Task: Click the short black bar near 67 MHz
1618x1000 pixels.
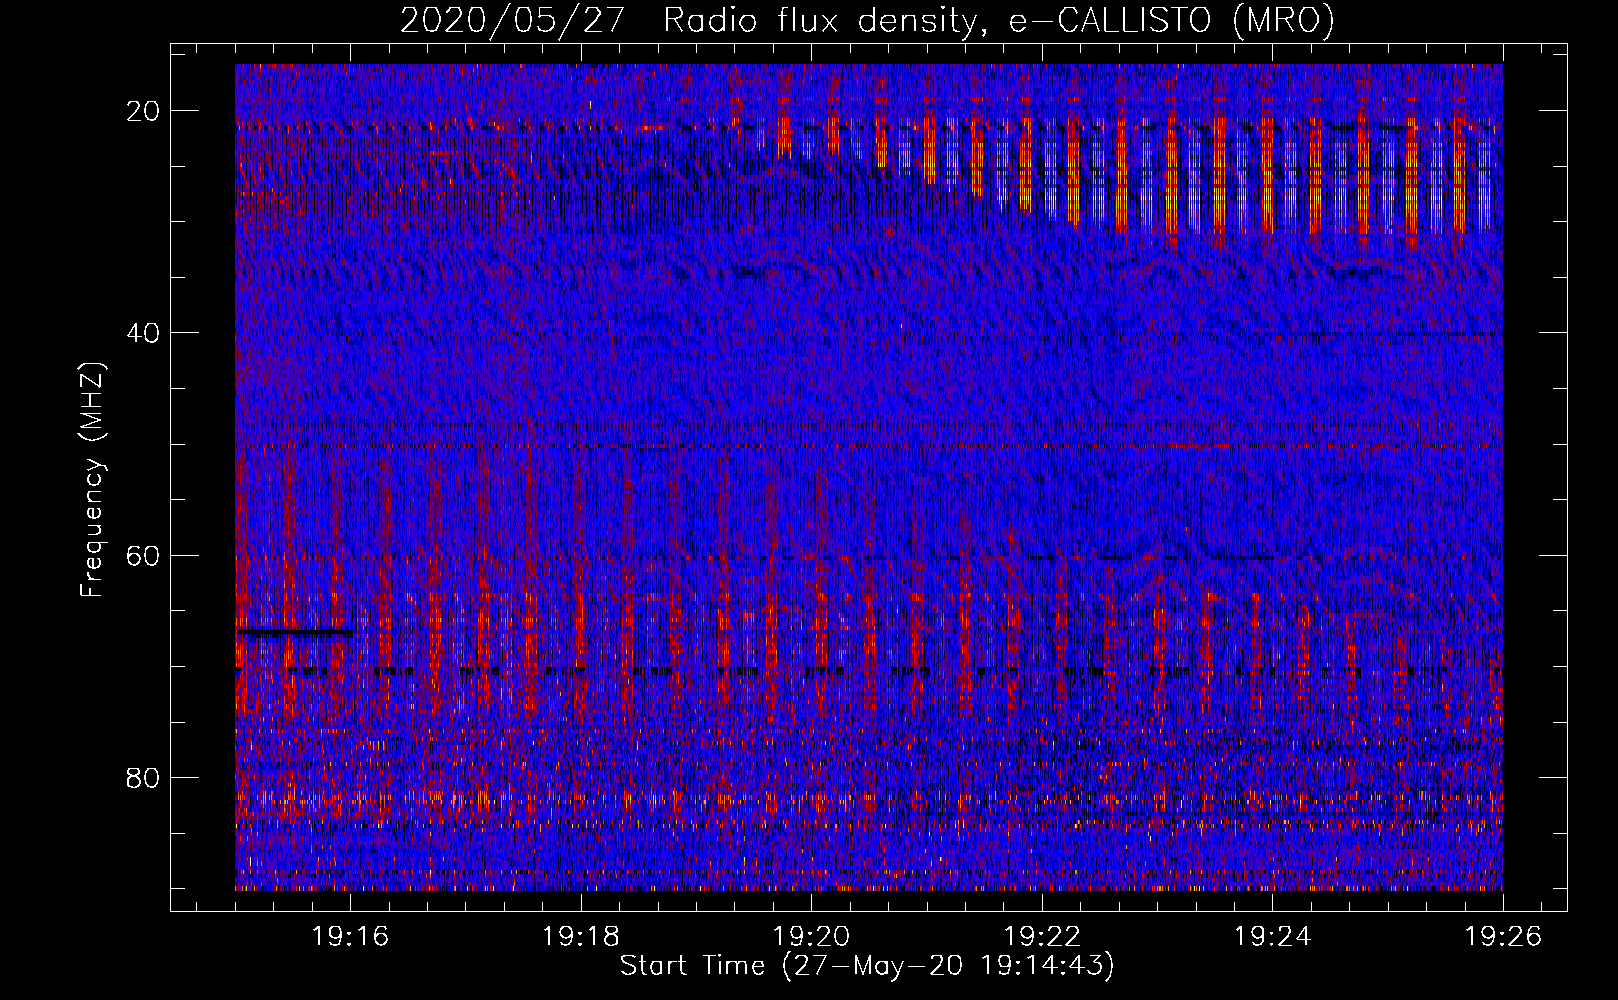Action: point(295,632)
